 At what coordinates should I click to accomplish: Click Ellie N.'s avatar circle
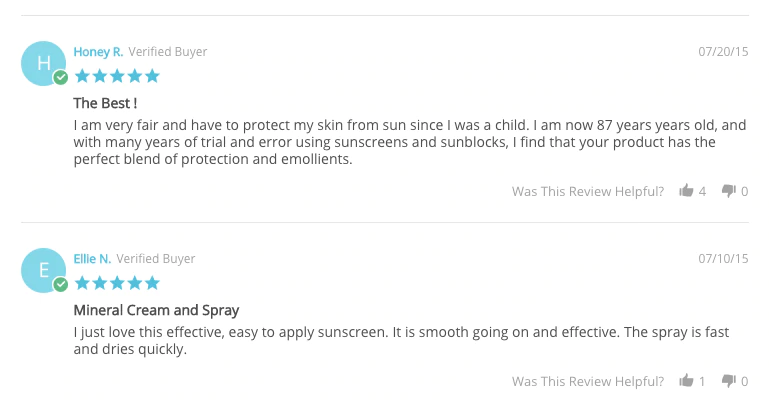(43, 270)
